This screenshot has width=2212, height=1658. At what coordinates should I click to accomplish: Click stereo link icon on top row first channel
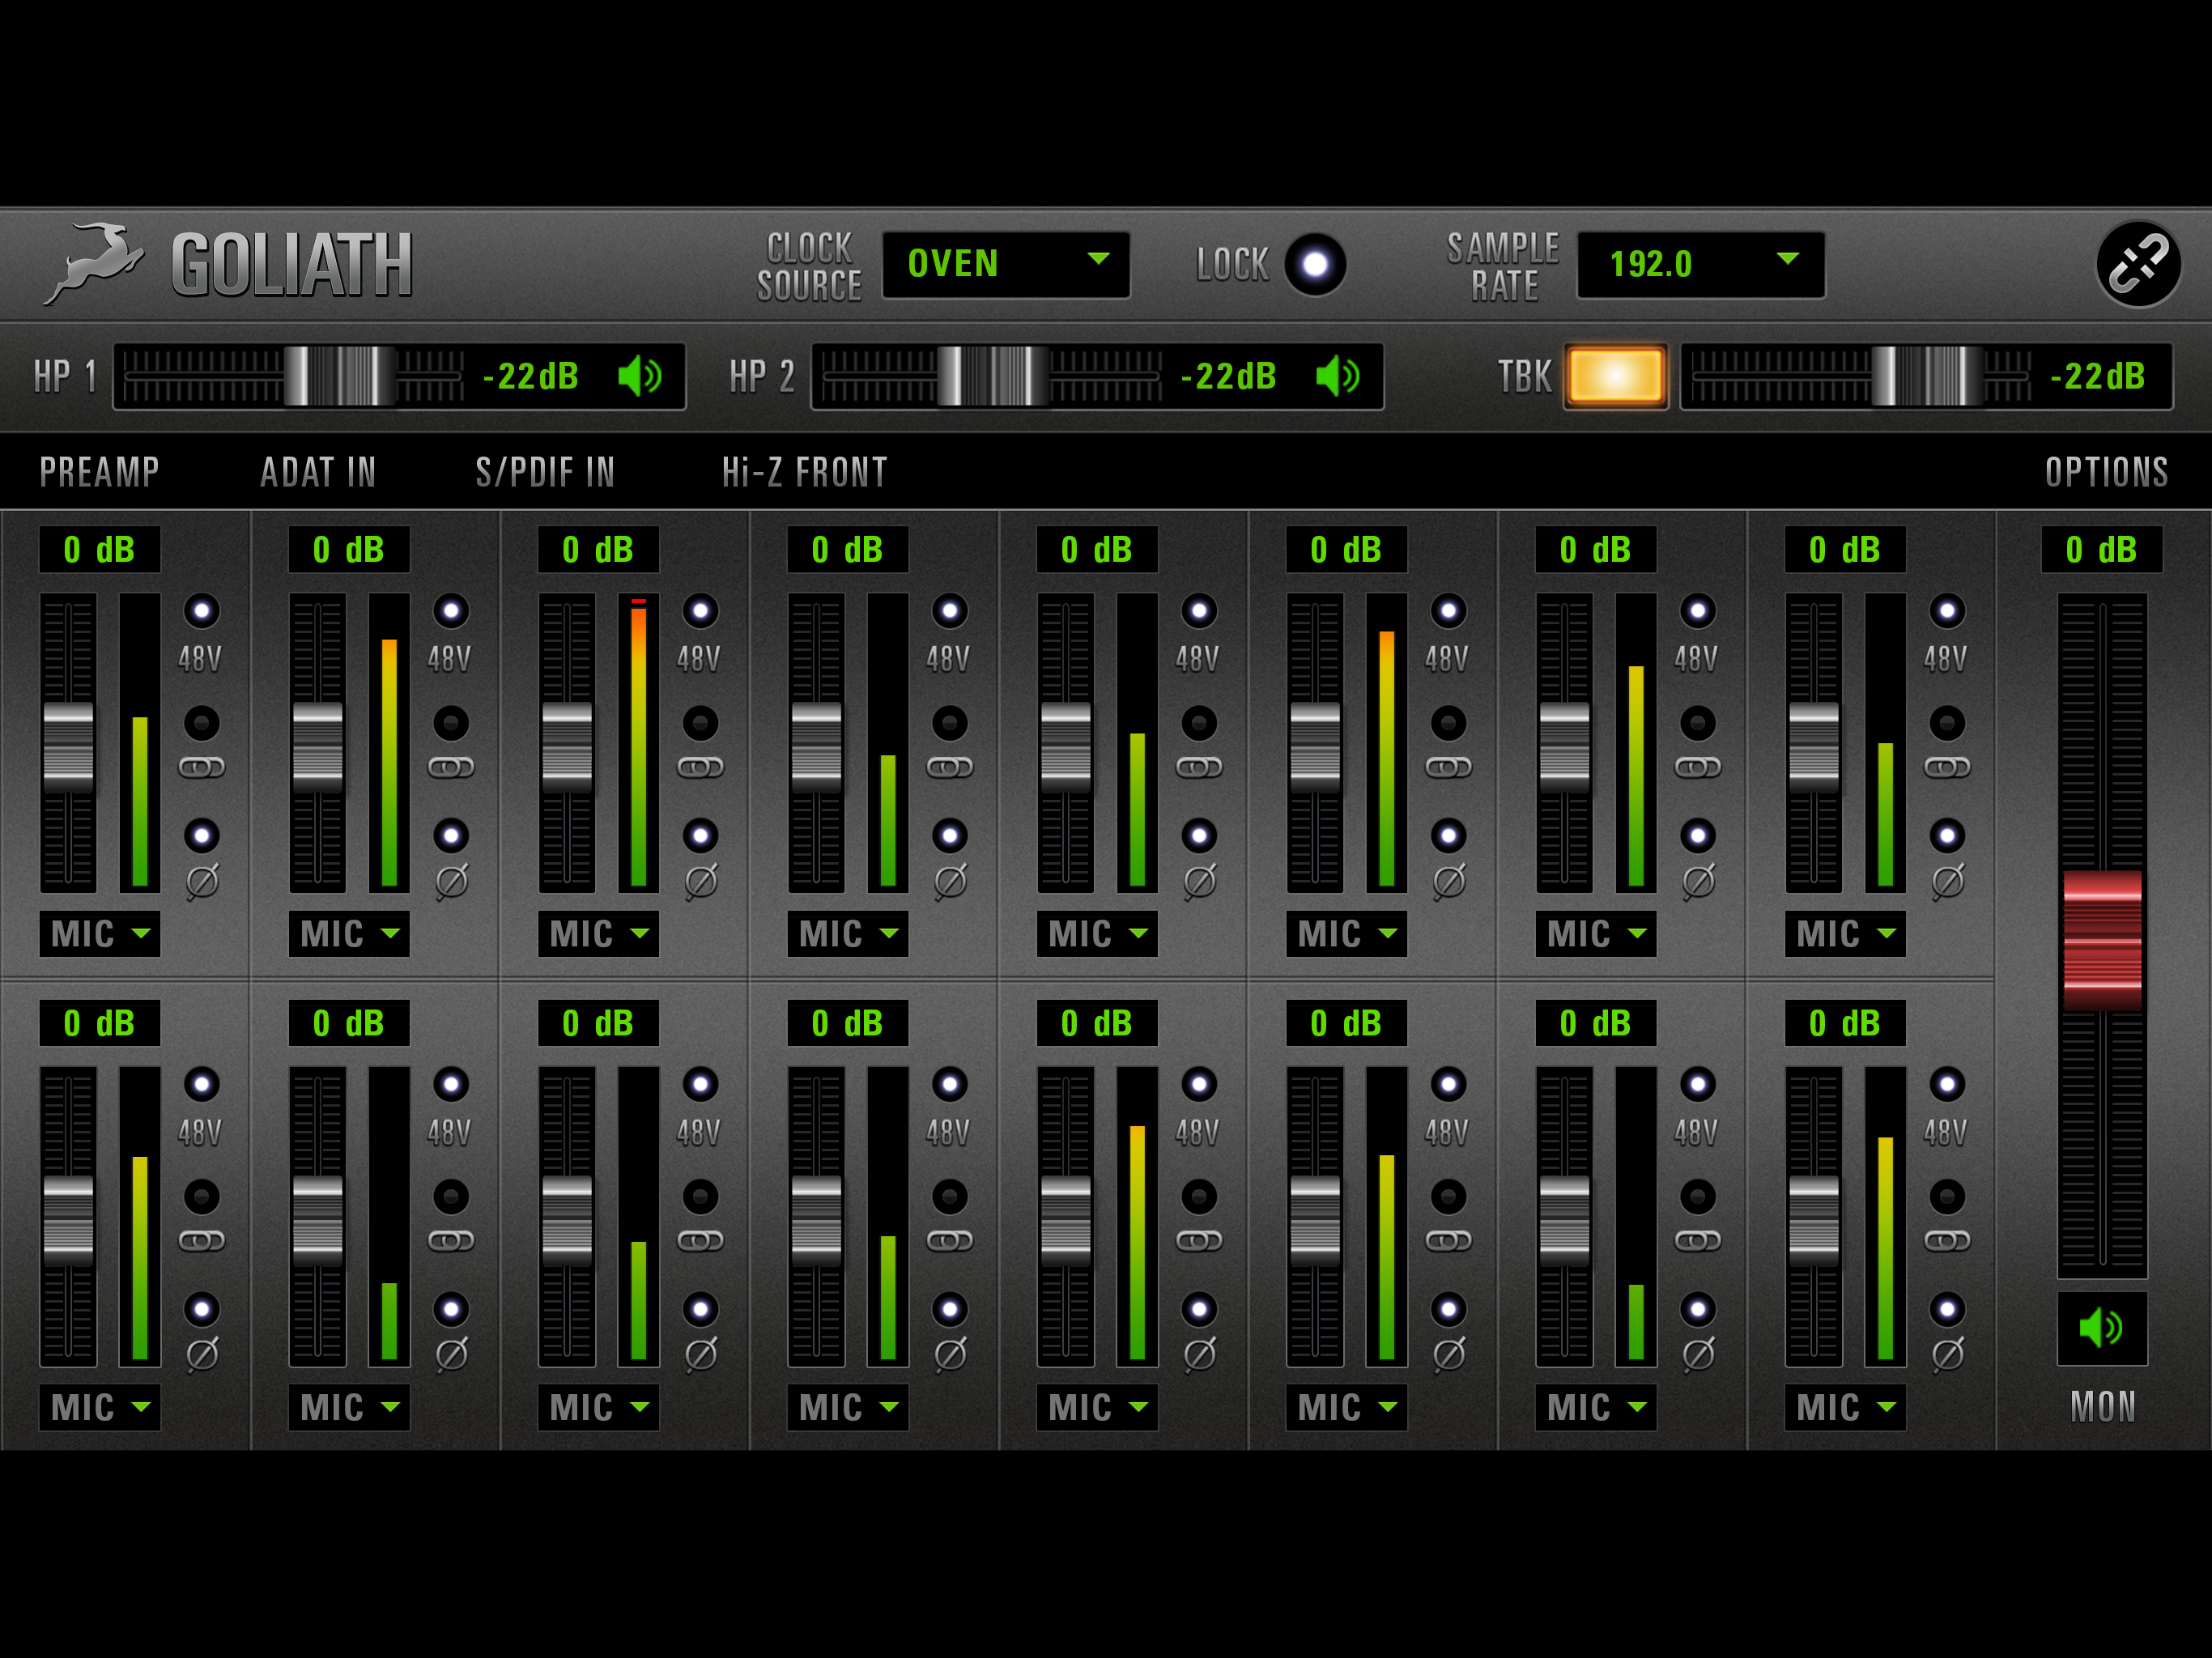tap(201, 768)
